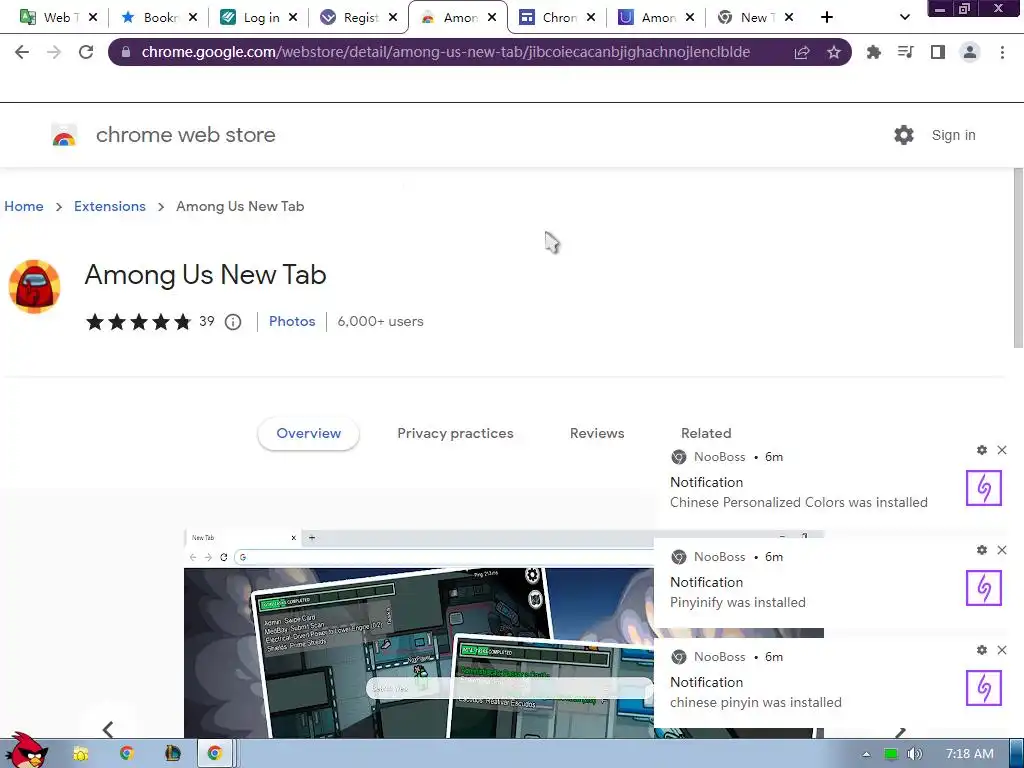Click the 6,000+ users text
Viewport: 1024px width, 768px height.
380,321
